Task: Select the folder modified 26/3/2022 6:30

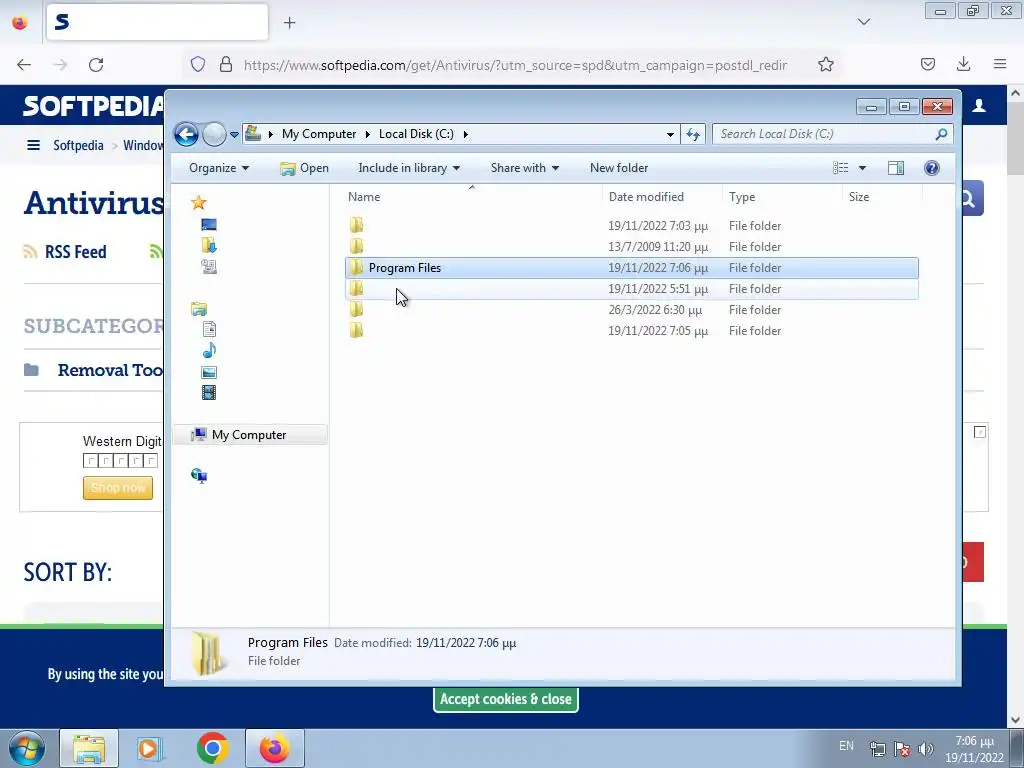Action: coord(632,310)
